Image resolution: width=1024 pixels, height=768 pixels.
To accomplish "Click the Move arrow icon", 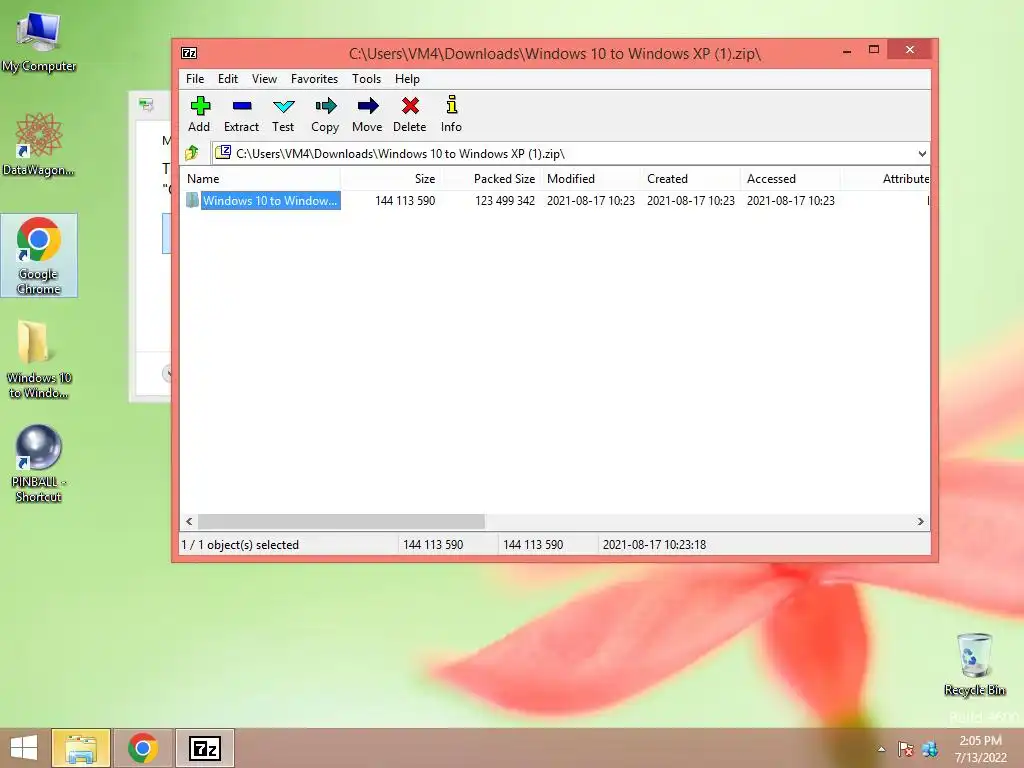I will [367, 115].
